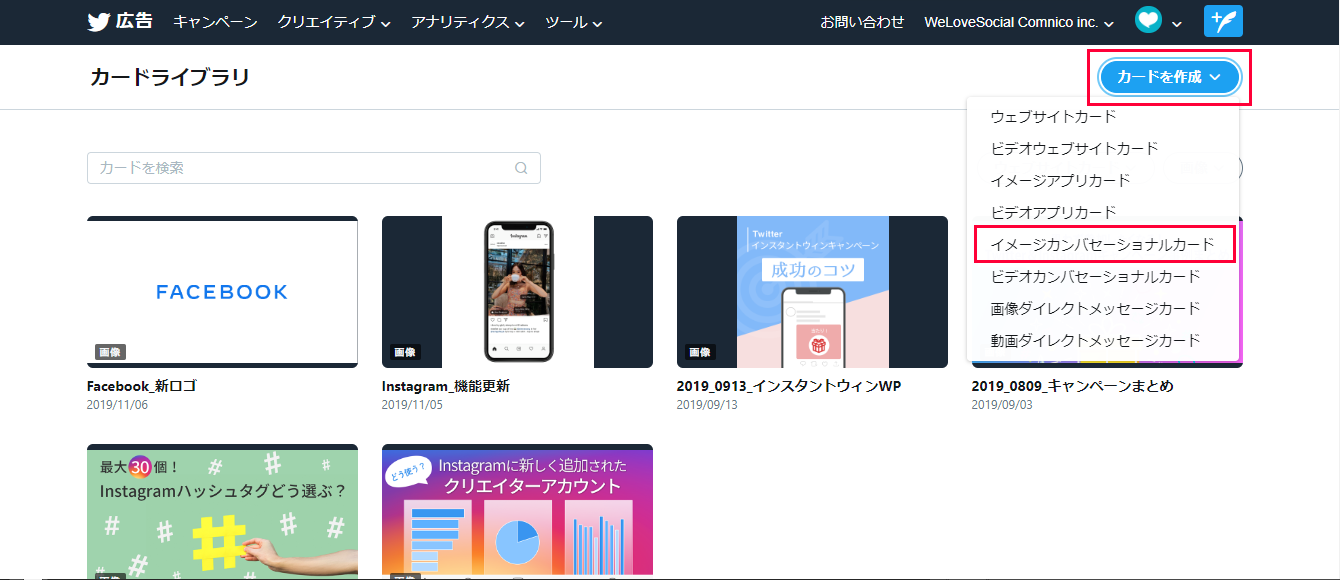Click the カードを作成 button

(x=1169, y=77)
